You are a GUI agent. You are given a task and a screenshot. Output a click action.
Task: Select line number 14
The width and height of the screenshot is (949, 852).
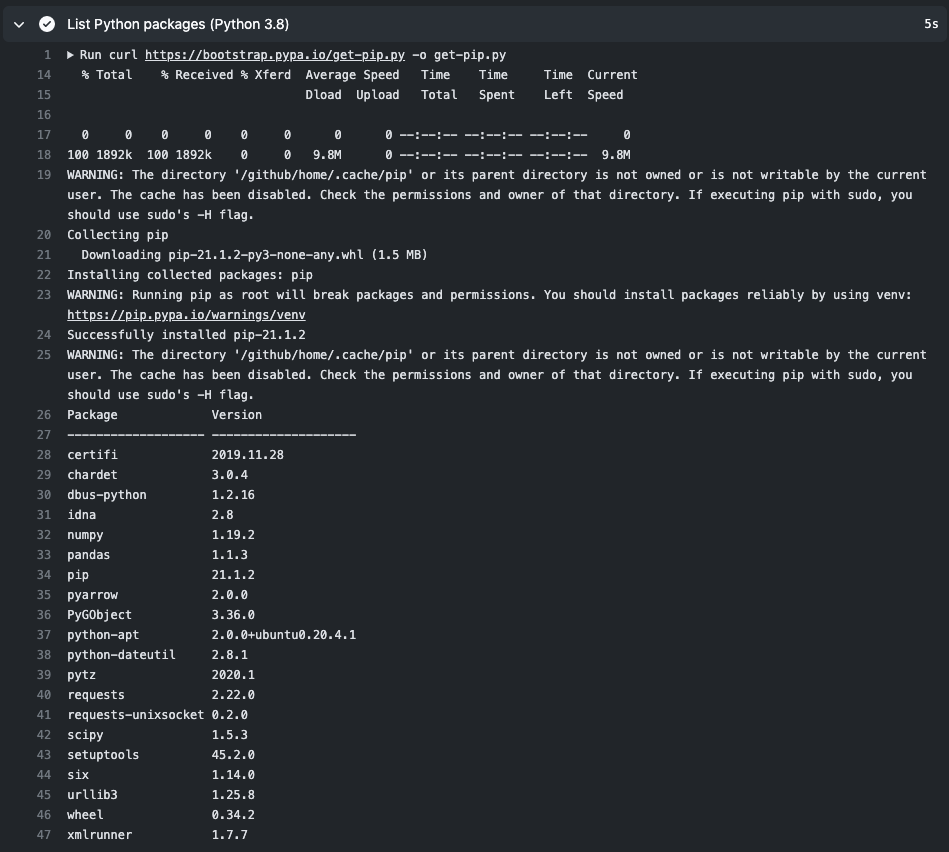[x=44, y=75]
